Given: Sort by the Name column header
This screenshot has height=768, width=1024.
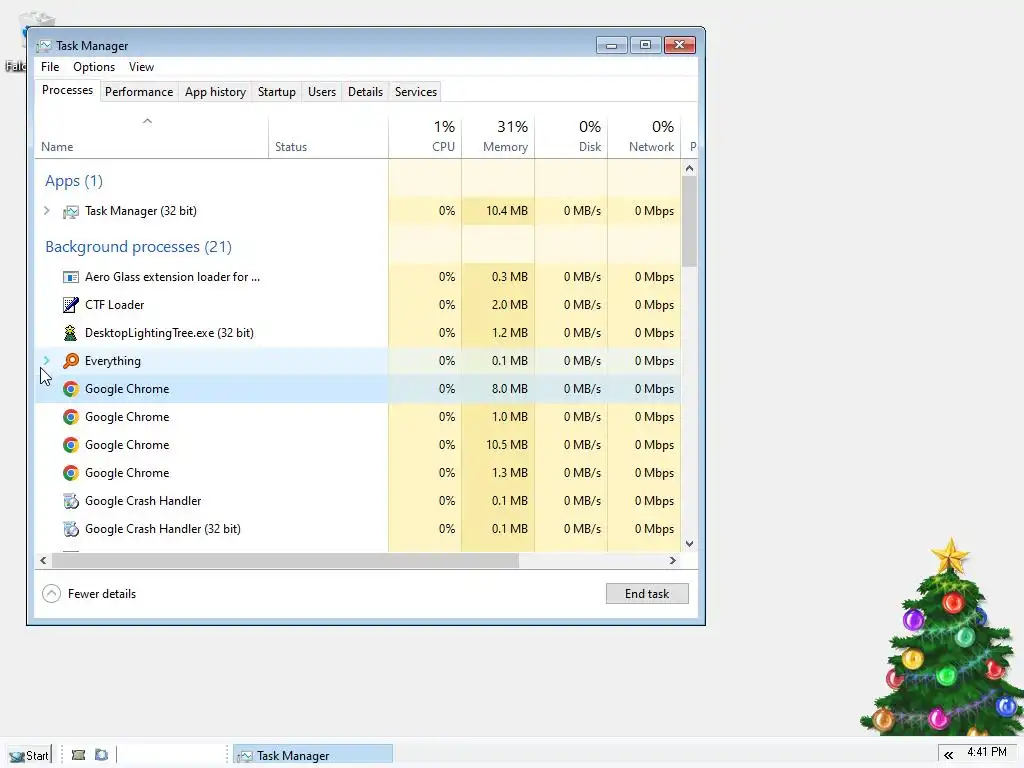Looking at the screenshot, I should 151,137.
